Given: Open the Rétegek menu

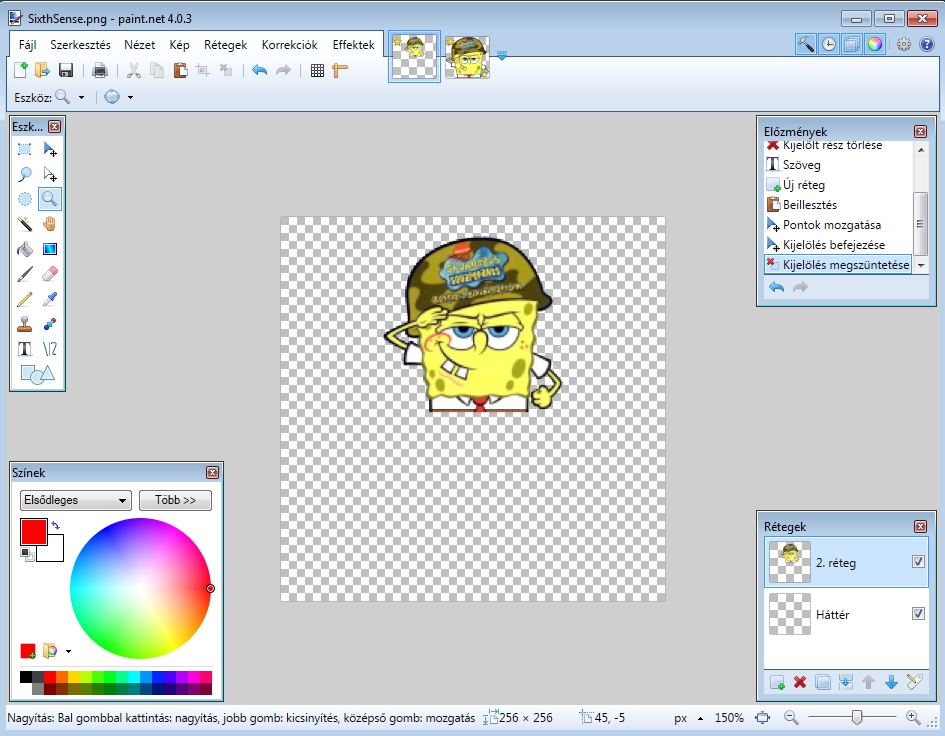Looking at the screenshot, I should pos(225,45).
